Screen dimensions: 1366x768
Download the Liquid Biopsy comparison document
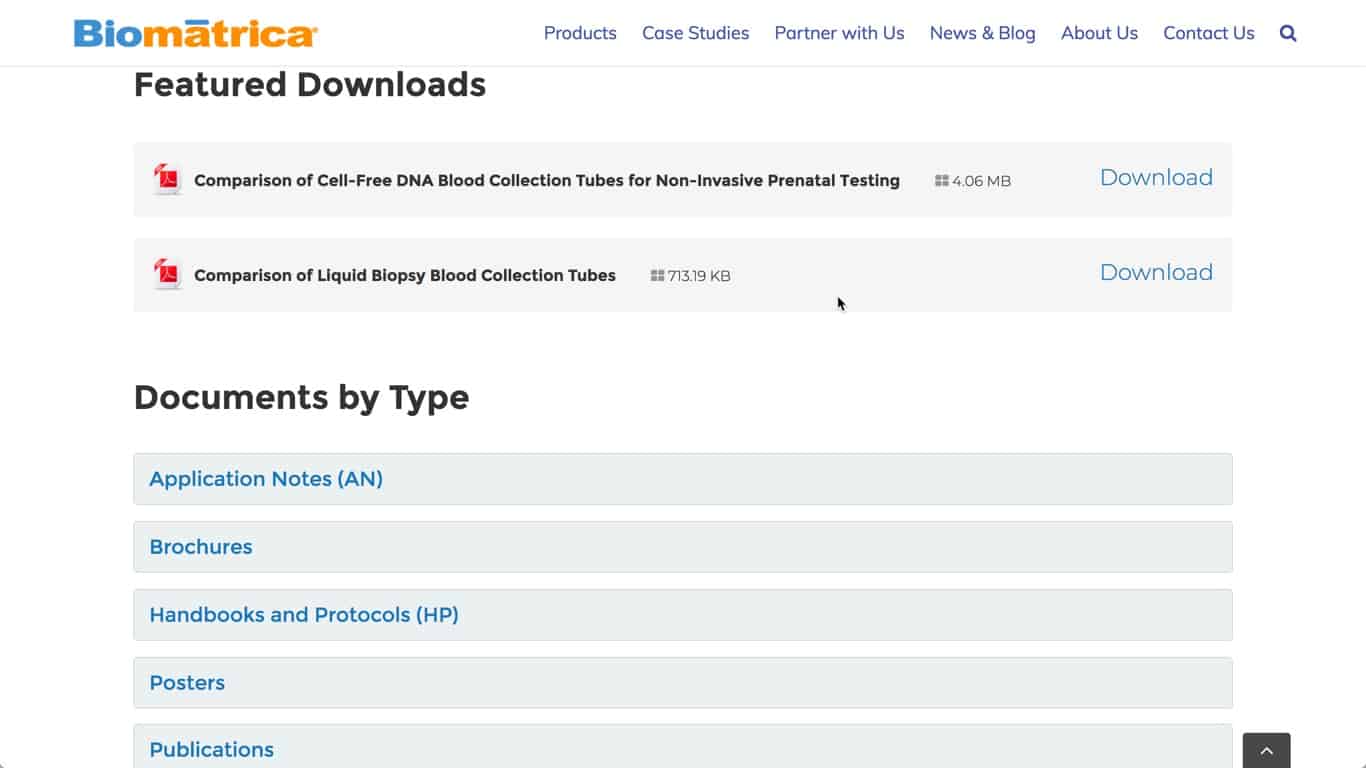(x=1156, y=273)
